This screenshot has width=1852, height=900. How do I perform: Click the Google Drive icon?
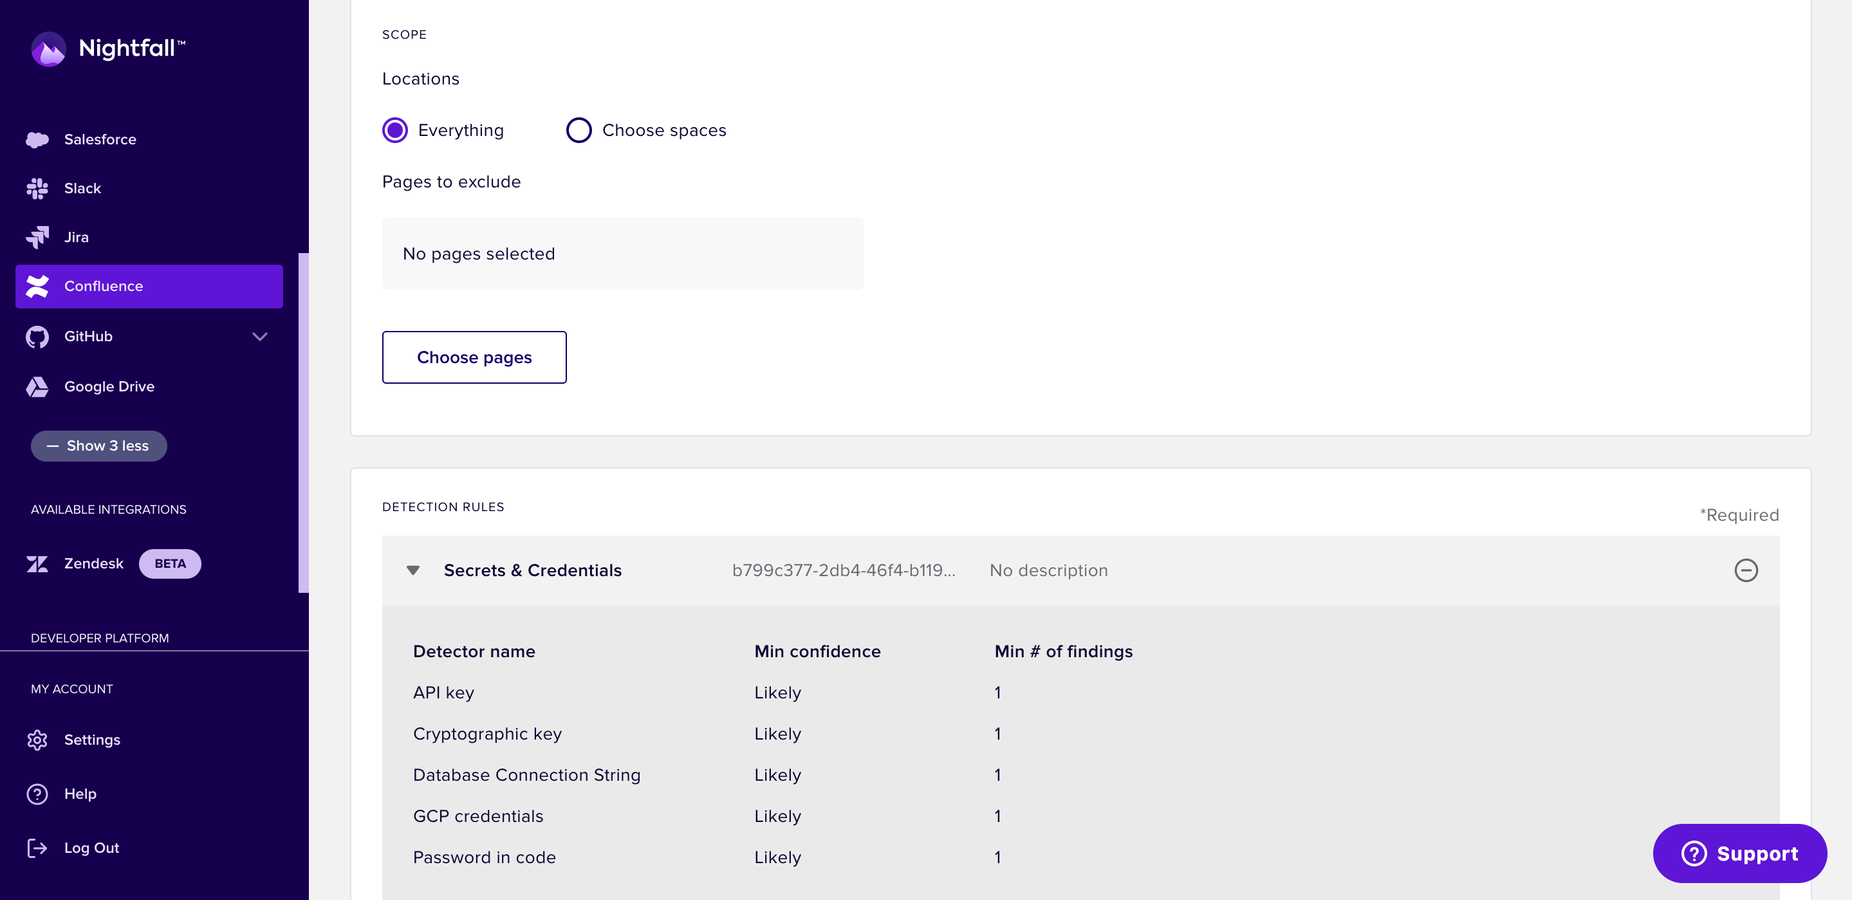[37, 387]
